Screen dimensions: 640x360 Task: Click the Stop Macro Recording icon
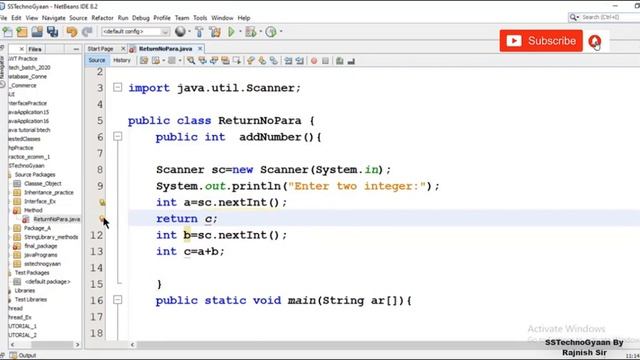click(x=325, y=61)
